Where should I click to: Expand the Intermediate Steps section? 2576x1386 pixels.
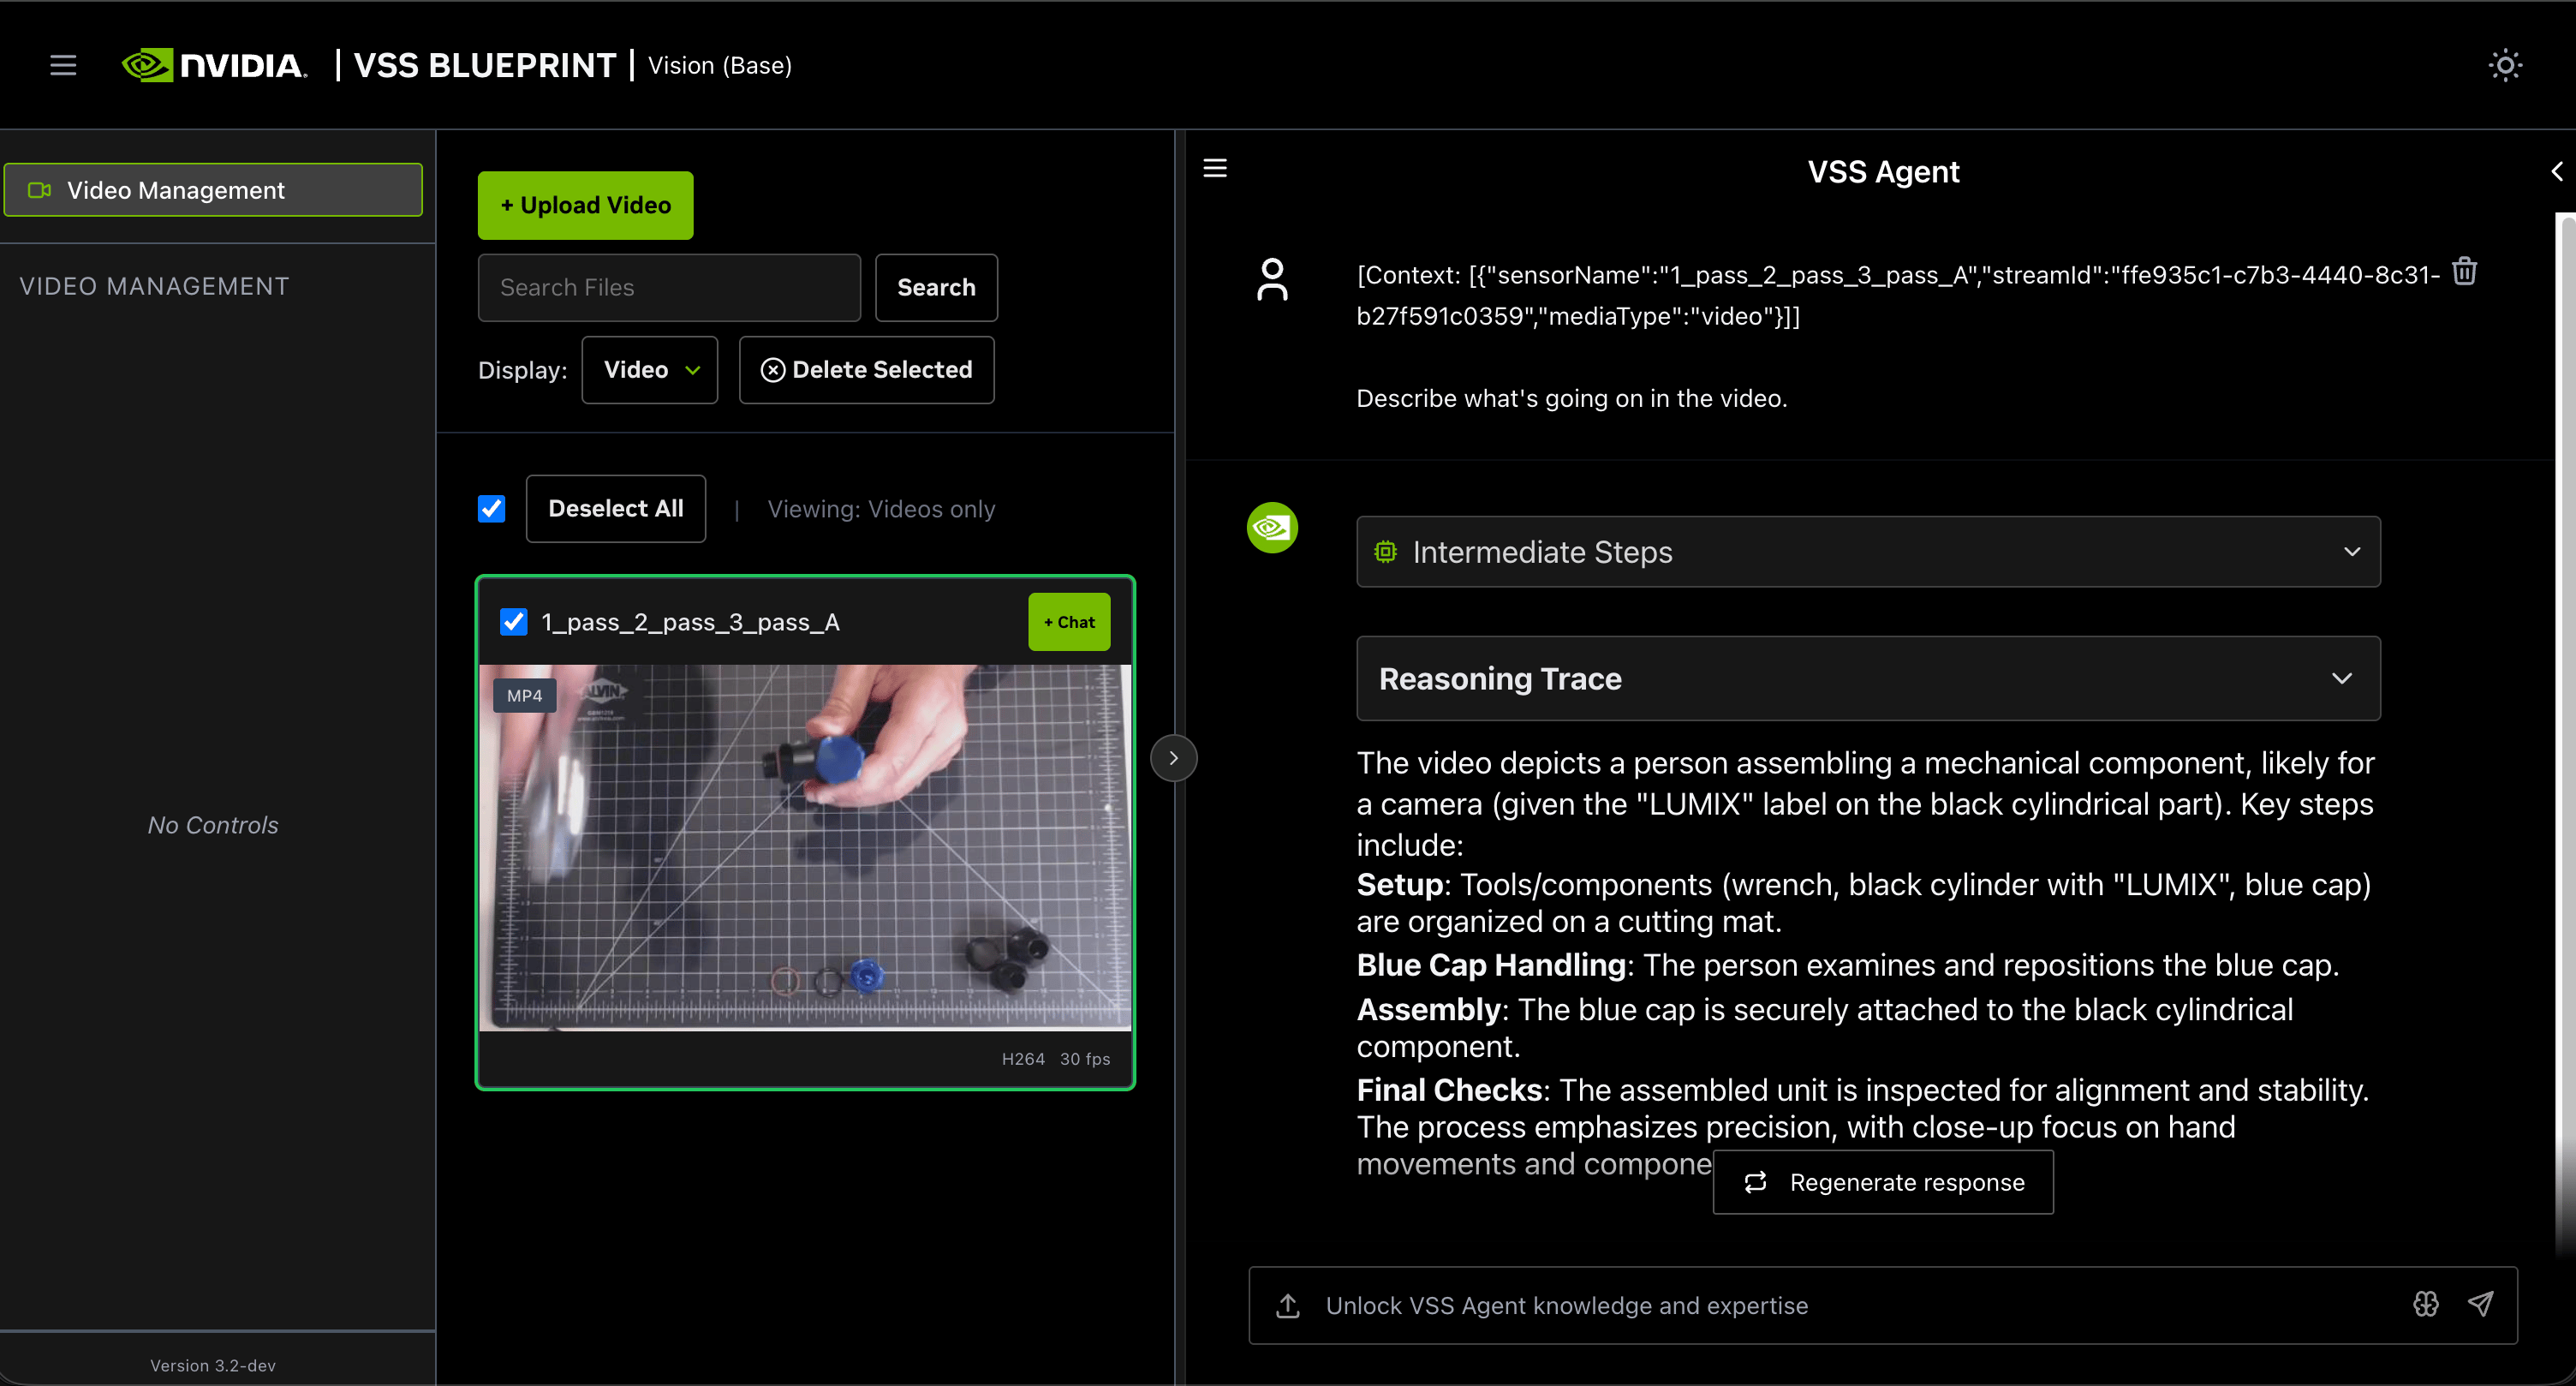click(1868, 552)
